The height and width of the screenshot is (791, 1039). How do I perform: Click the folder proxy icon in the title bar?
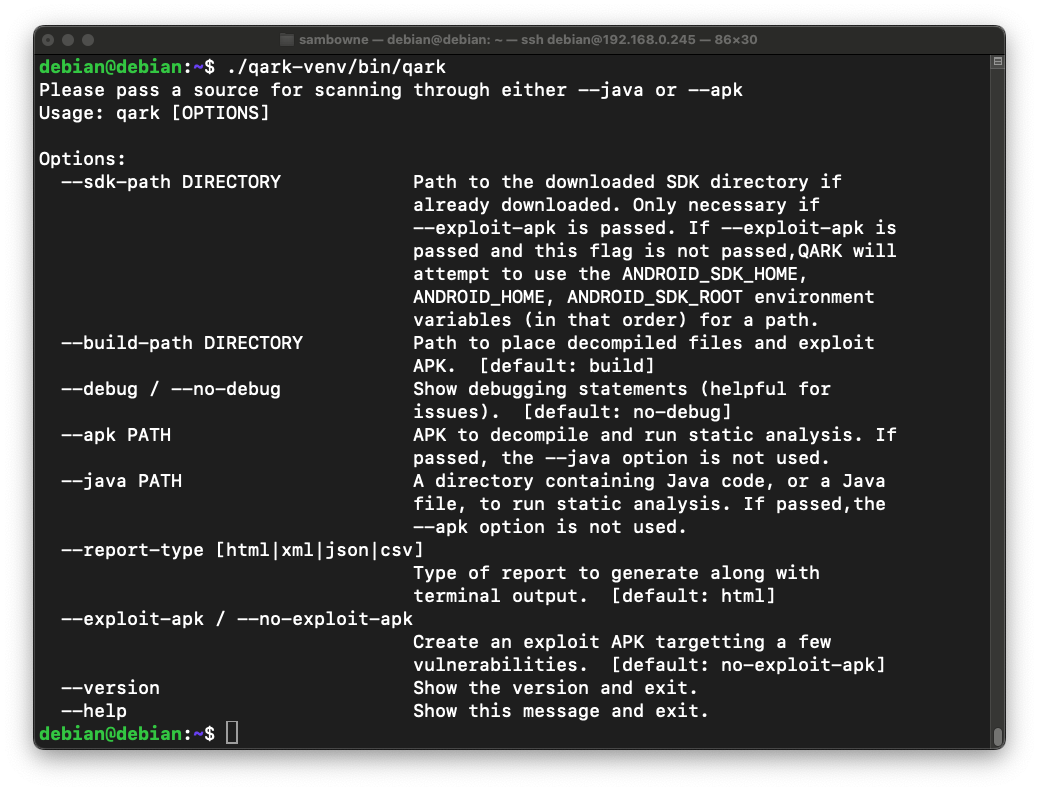(x=288, y=40)
